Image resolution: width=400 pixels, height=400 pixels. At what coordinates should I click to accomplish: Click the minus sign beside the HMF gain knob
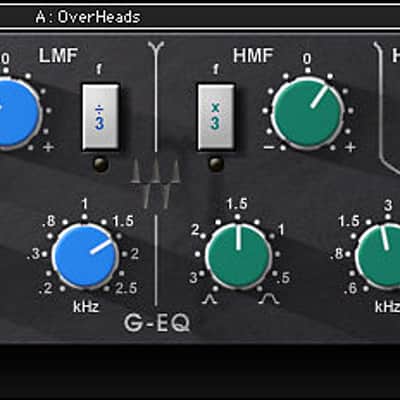pos(270,147)
